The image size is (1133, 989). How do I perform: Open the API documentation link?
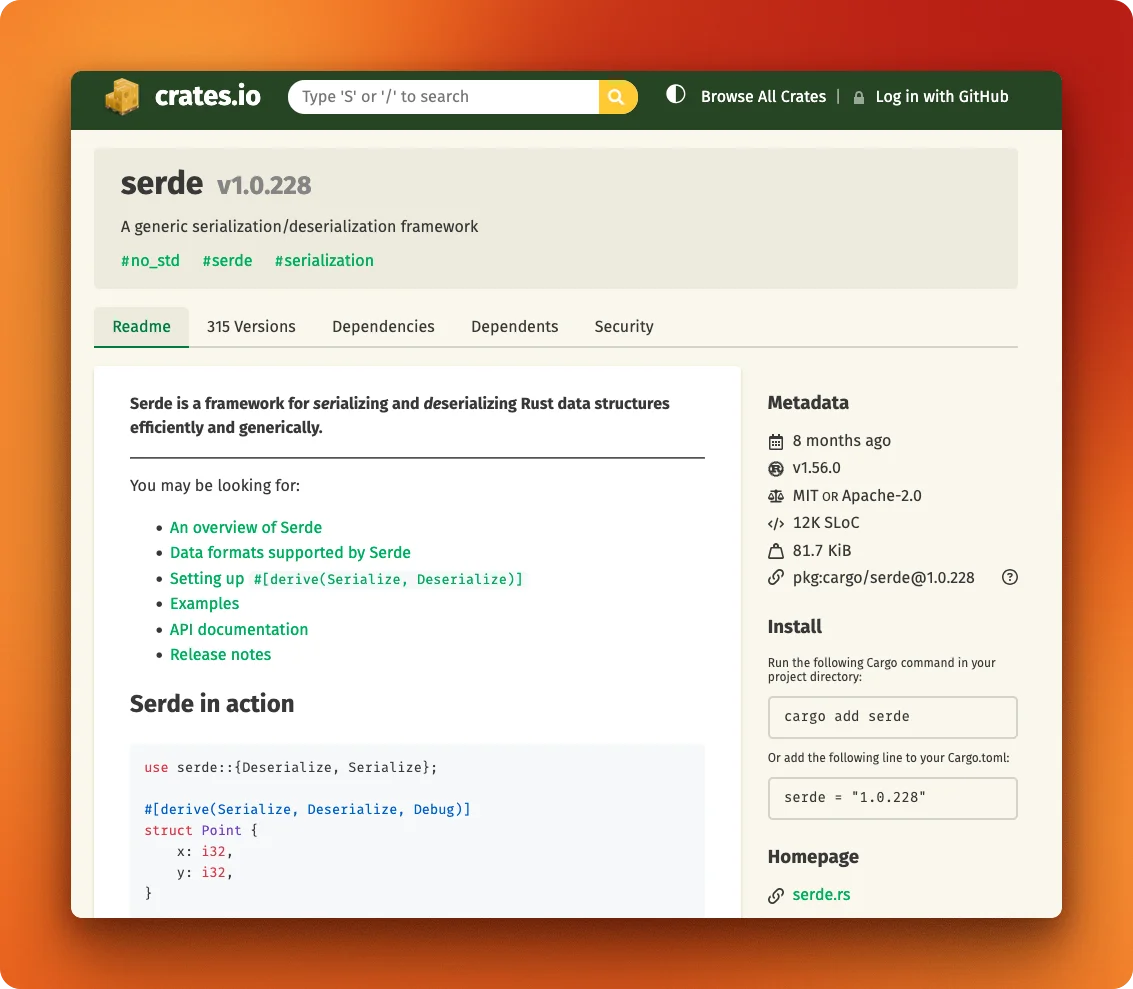(x=238, y=629)
